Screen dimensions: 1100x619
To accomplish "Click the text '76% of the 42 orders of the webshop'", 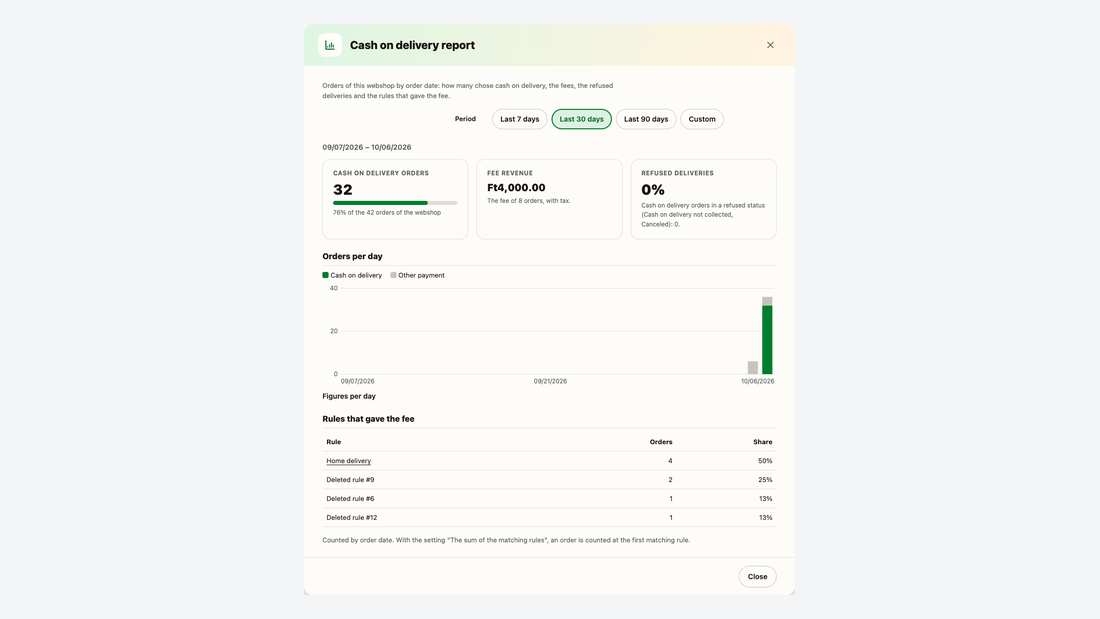I will 387,213.
